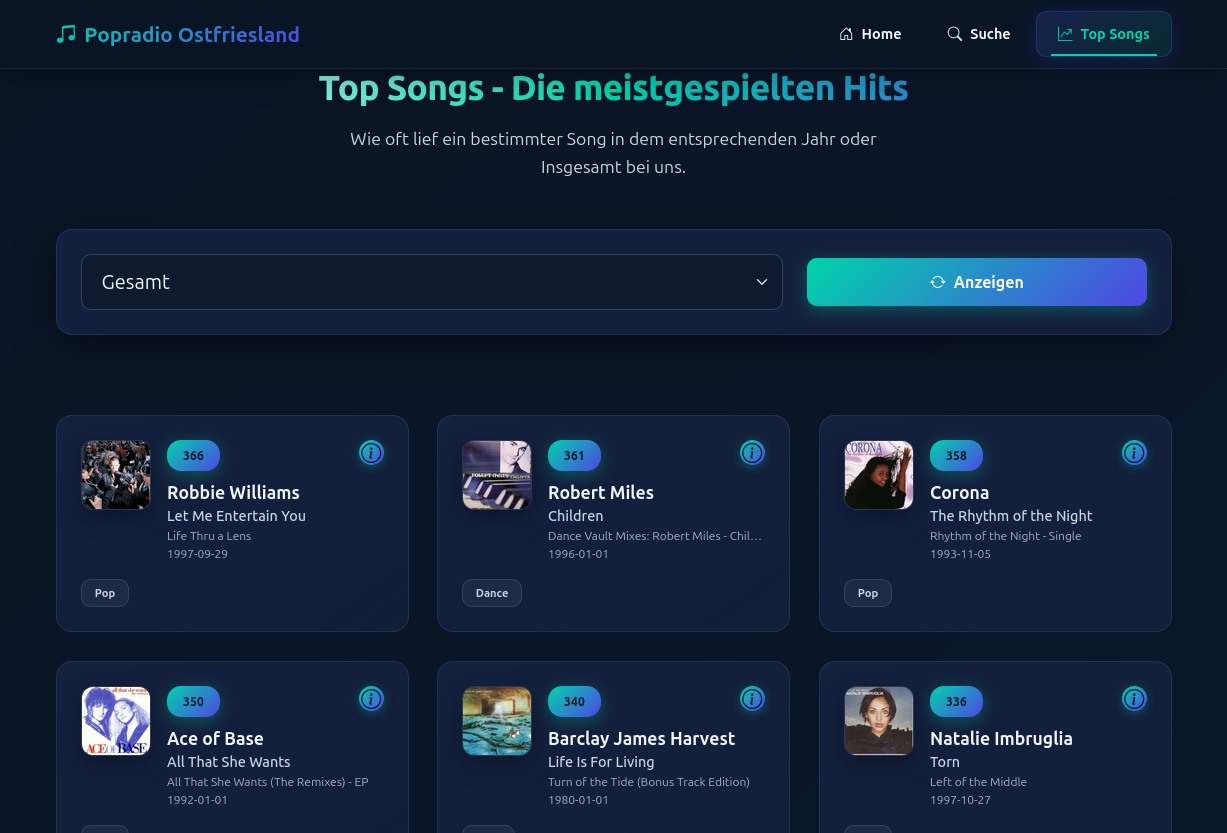Click the magnifier icon beside Suche

coord(955,33)
